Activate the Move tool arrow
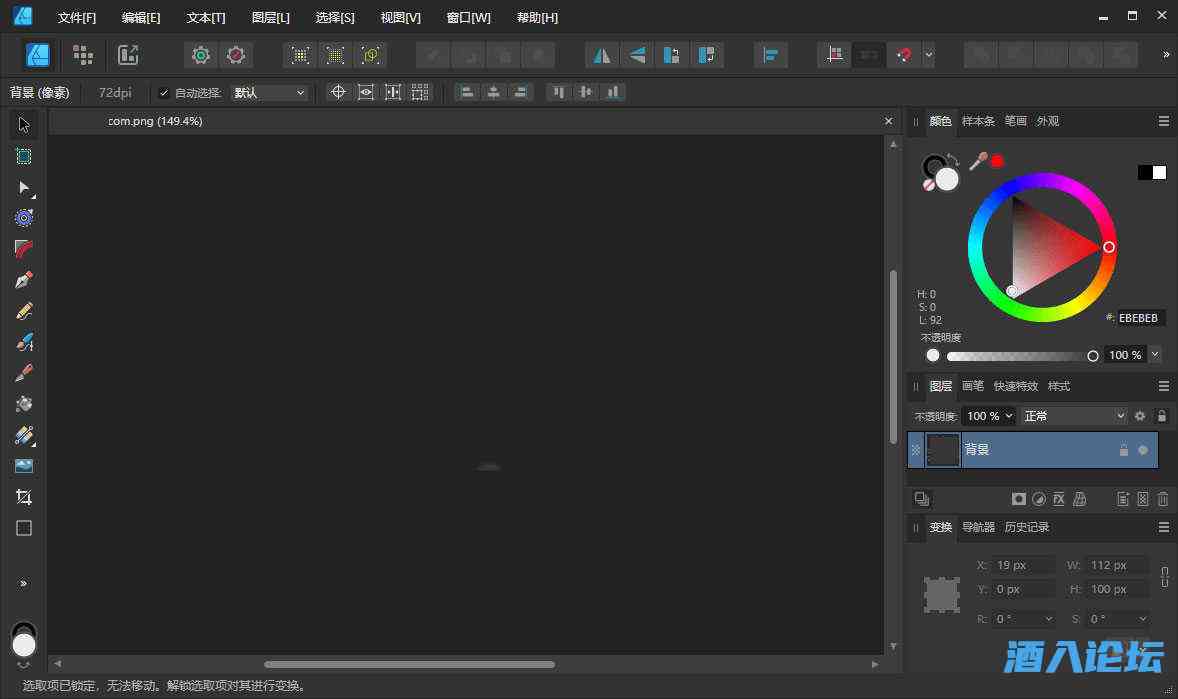 (24, 125)
